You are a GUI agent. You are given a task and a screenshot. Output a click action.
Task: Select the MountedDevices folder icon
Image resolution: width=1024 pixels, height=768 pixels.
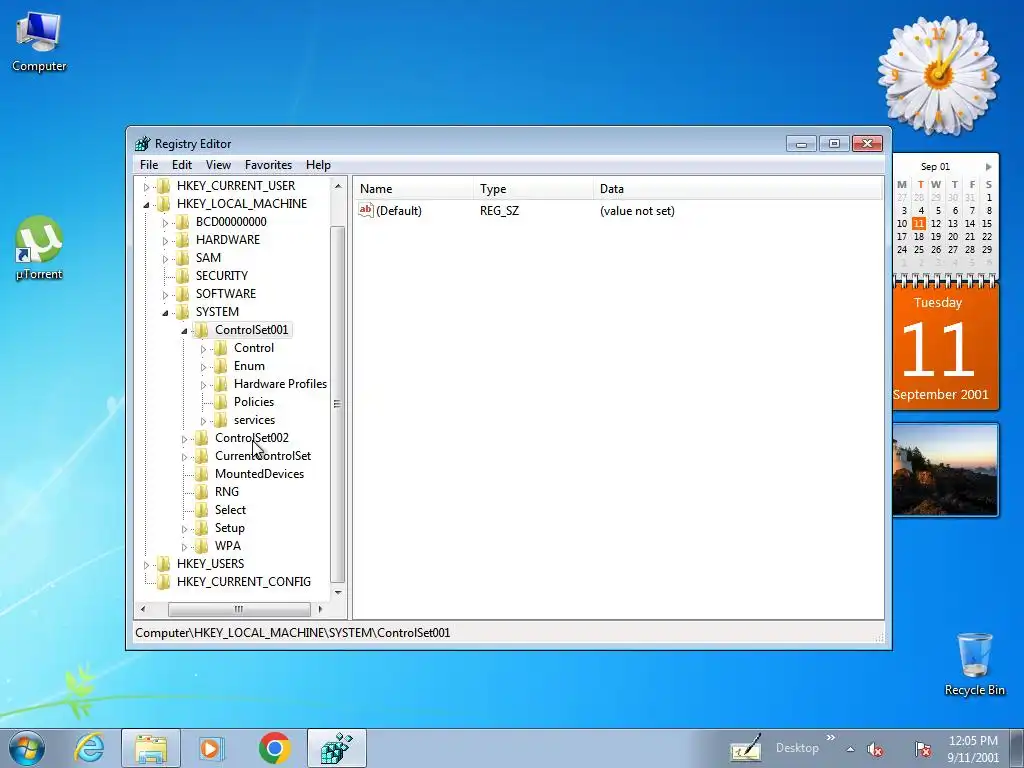point(202,473)
